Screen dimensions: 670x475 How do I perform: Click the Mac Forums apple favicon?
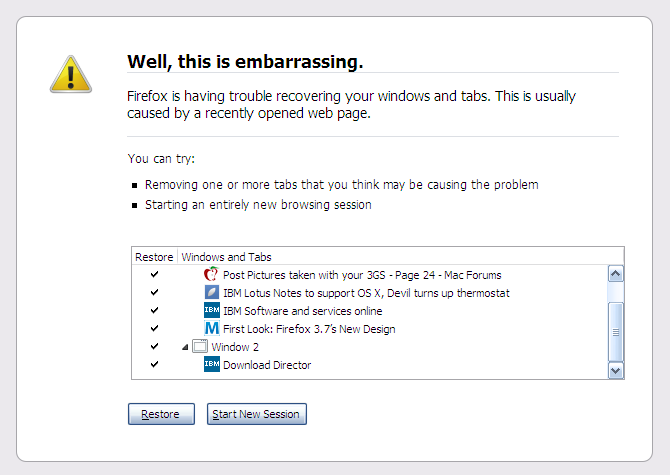(x=212, y=274)
